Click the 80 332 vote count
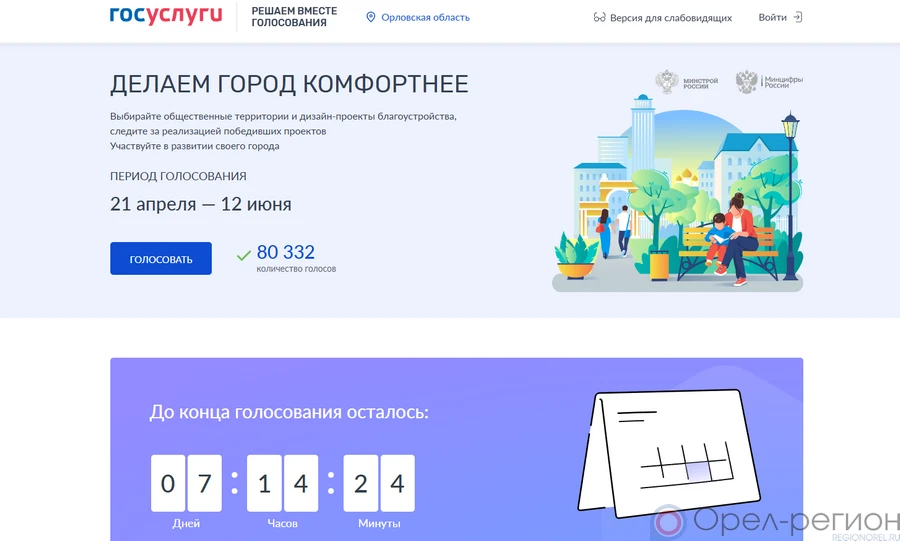This screenshot has height=541, width=900. tap(286, 252)
